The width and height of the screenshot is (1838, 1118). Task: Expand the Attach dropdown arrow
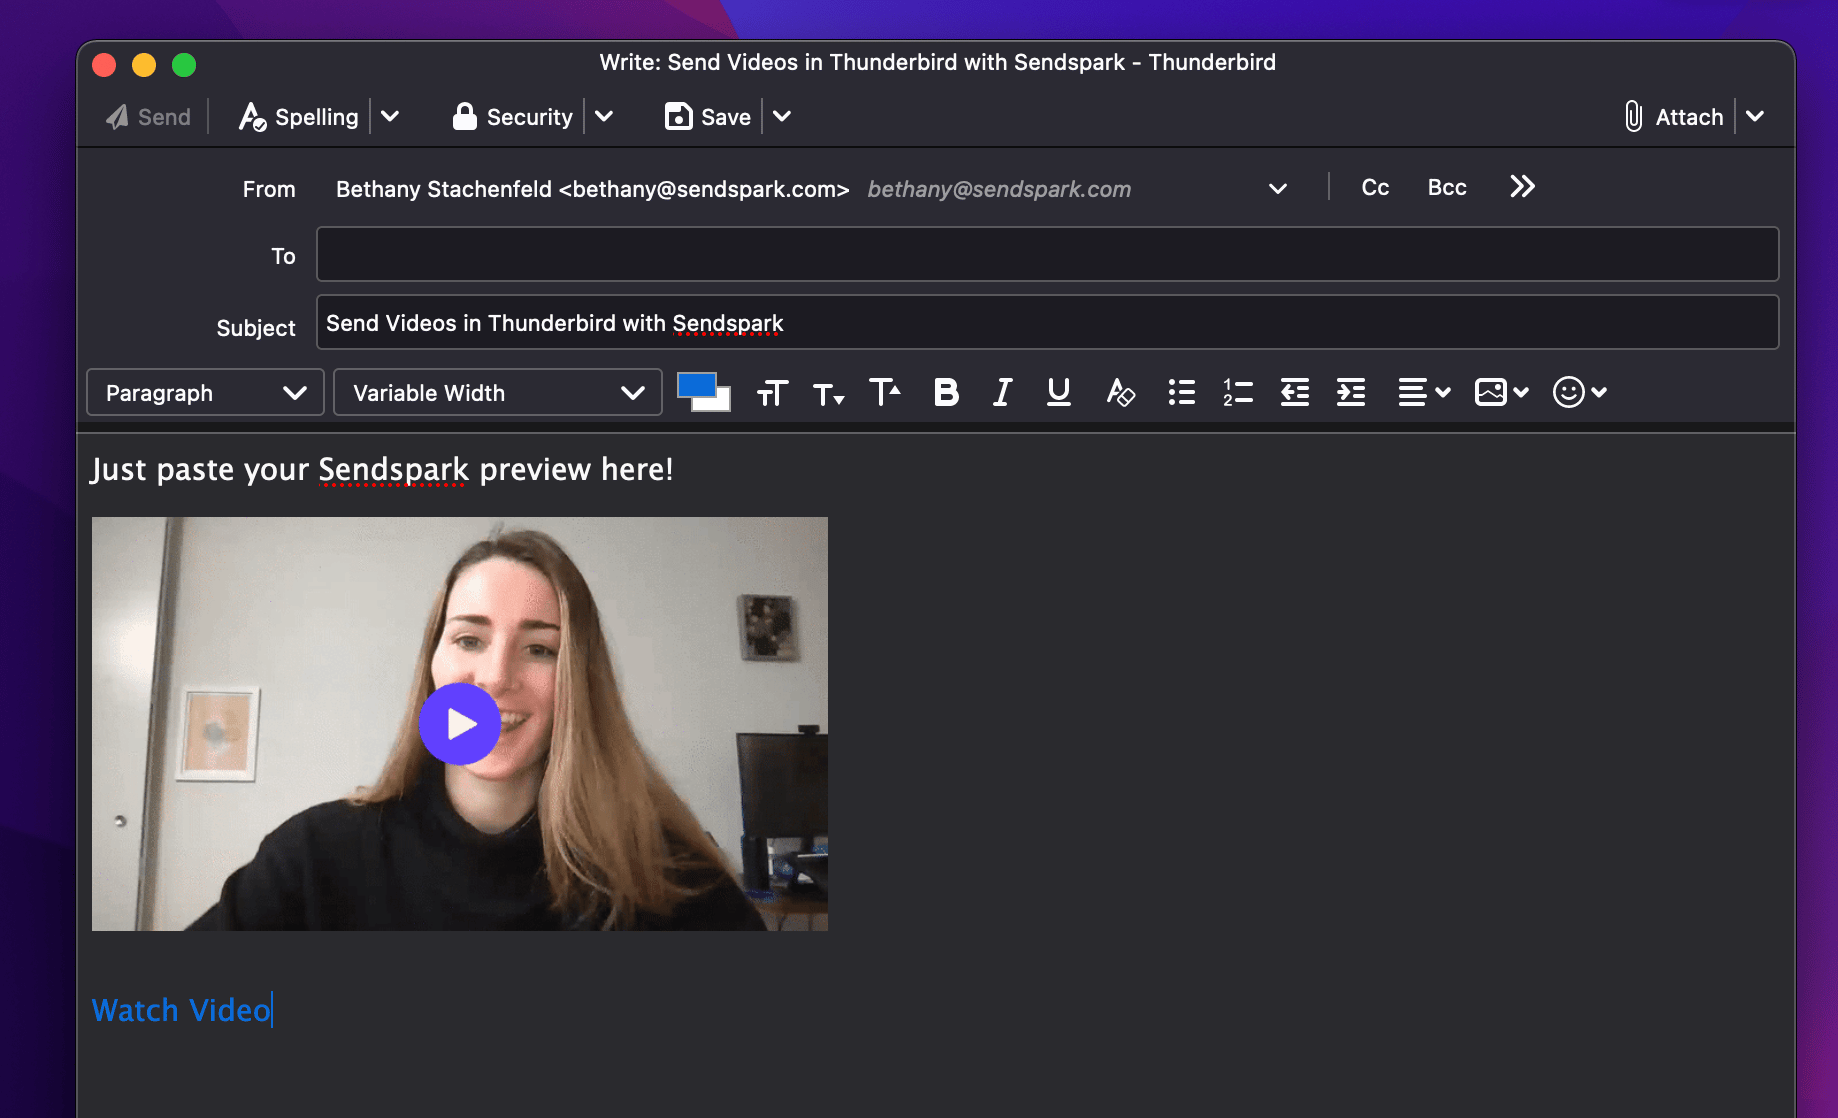[1755, 117]
